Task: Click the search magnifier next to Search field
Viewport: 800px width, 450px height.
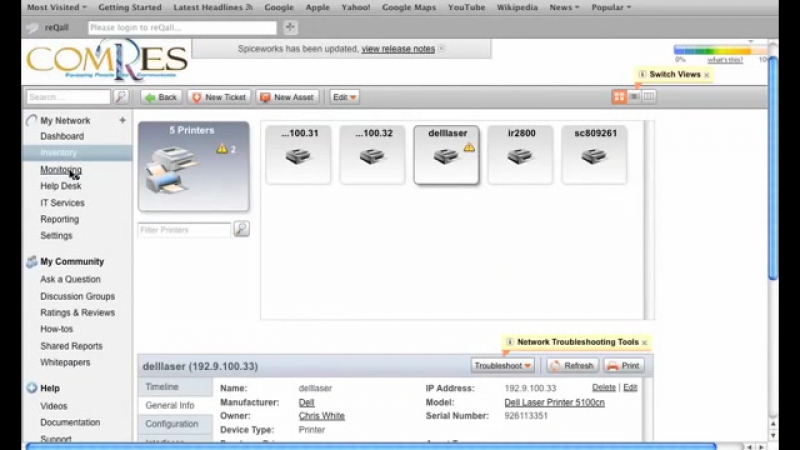Action: 121,96
